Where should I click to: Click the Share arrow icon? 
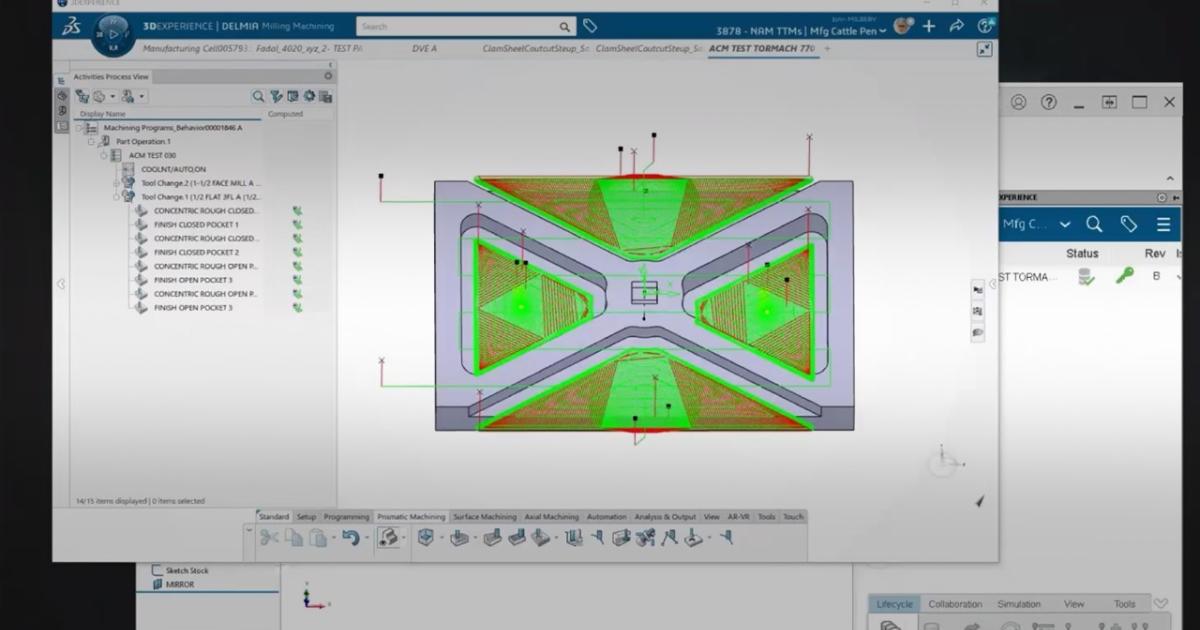[x=957, y=27]
